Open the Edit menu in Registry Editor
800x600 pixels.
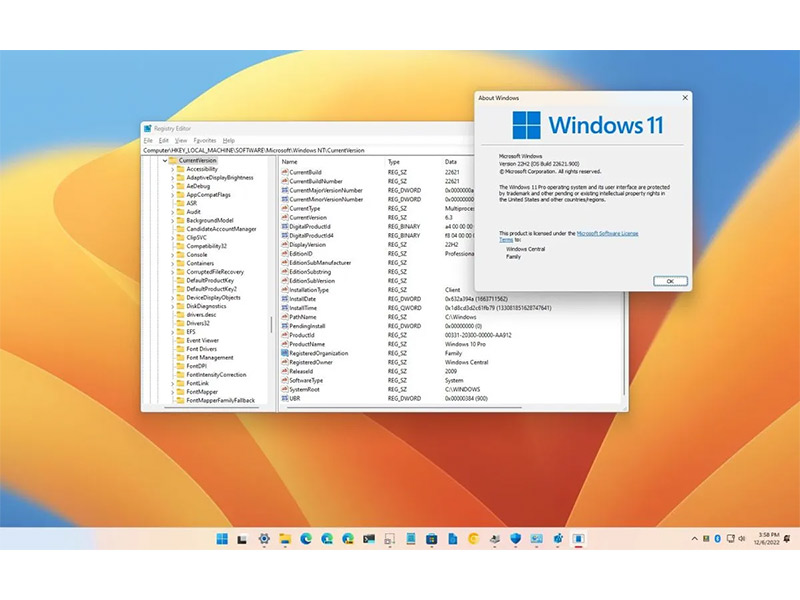click(x=163, y=140)
